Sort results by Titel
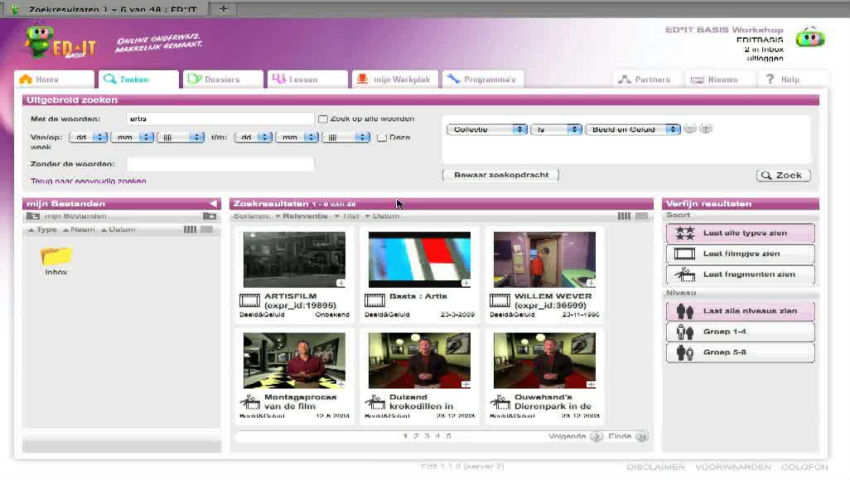 347,216
